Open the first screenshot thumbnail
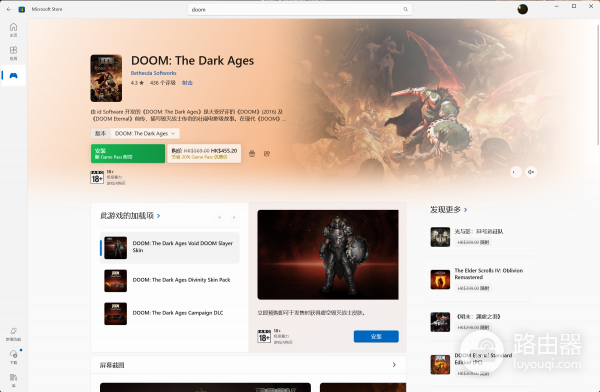Image resolution: width=600 pixels, height=392 pixels. pos(205,387)
